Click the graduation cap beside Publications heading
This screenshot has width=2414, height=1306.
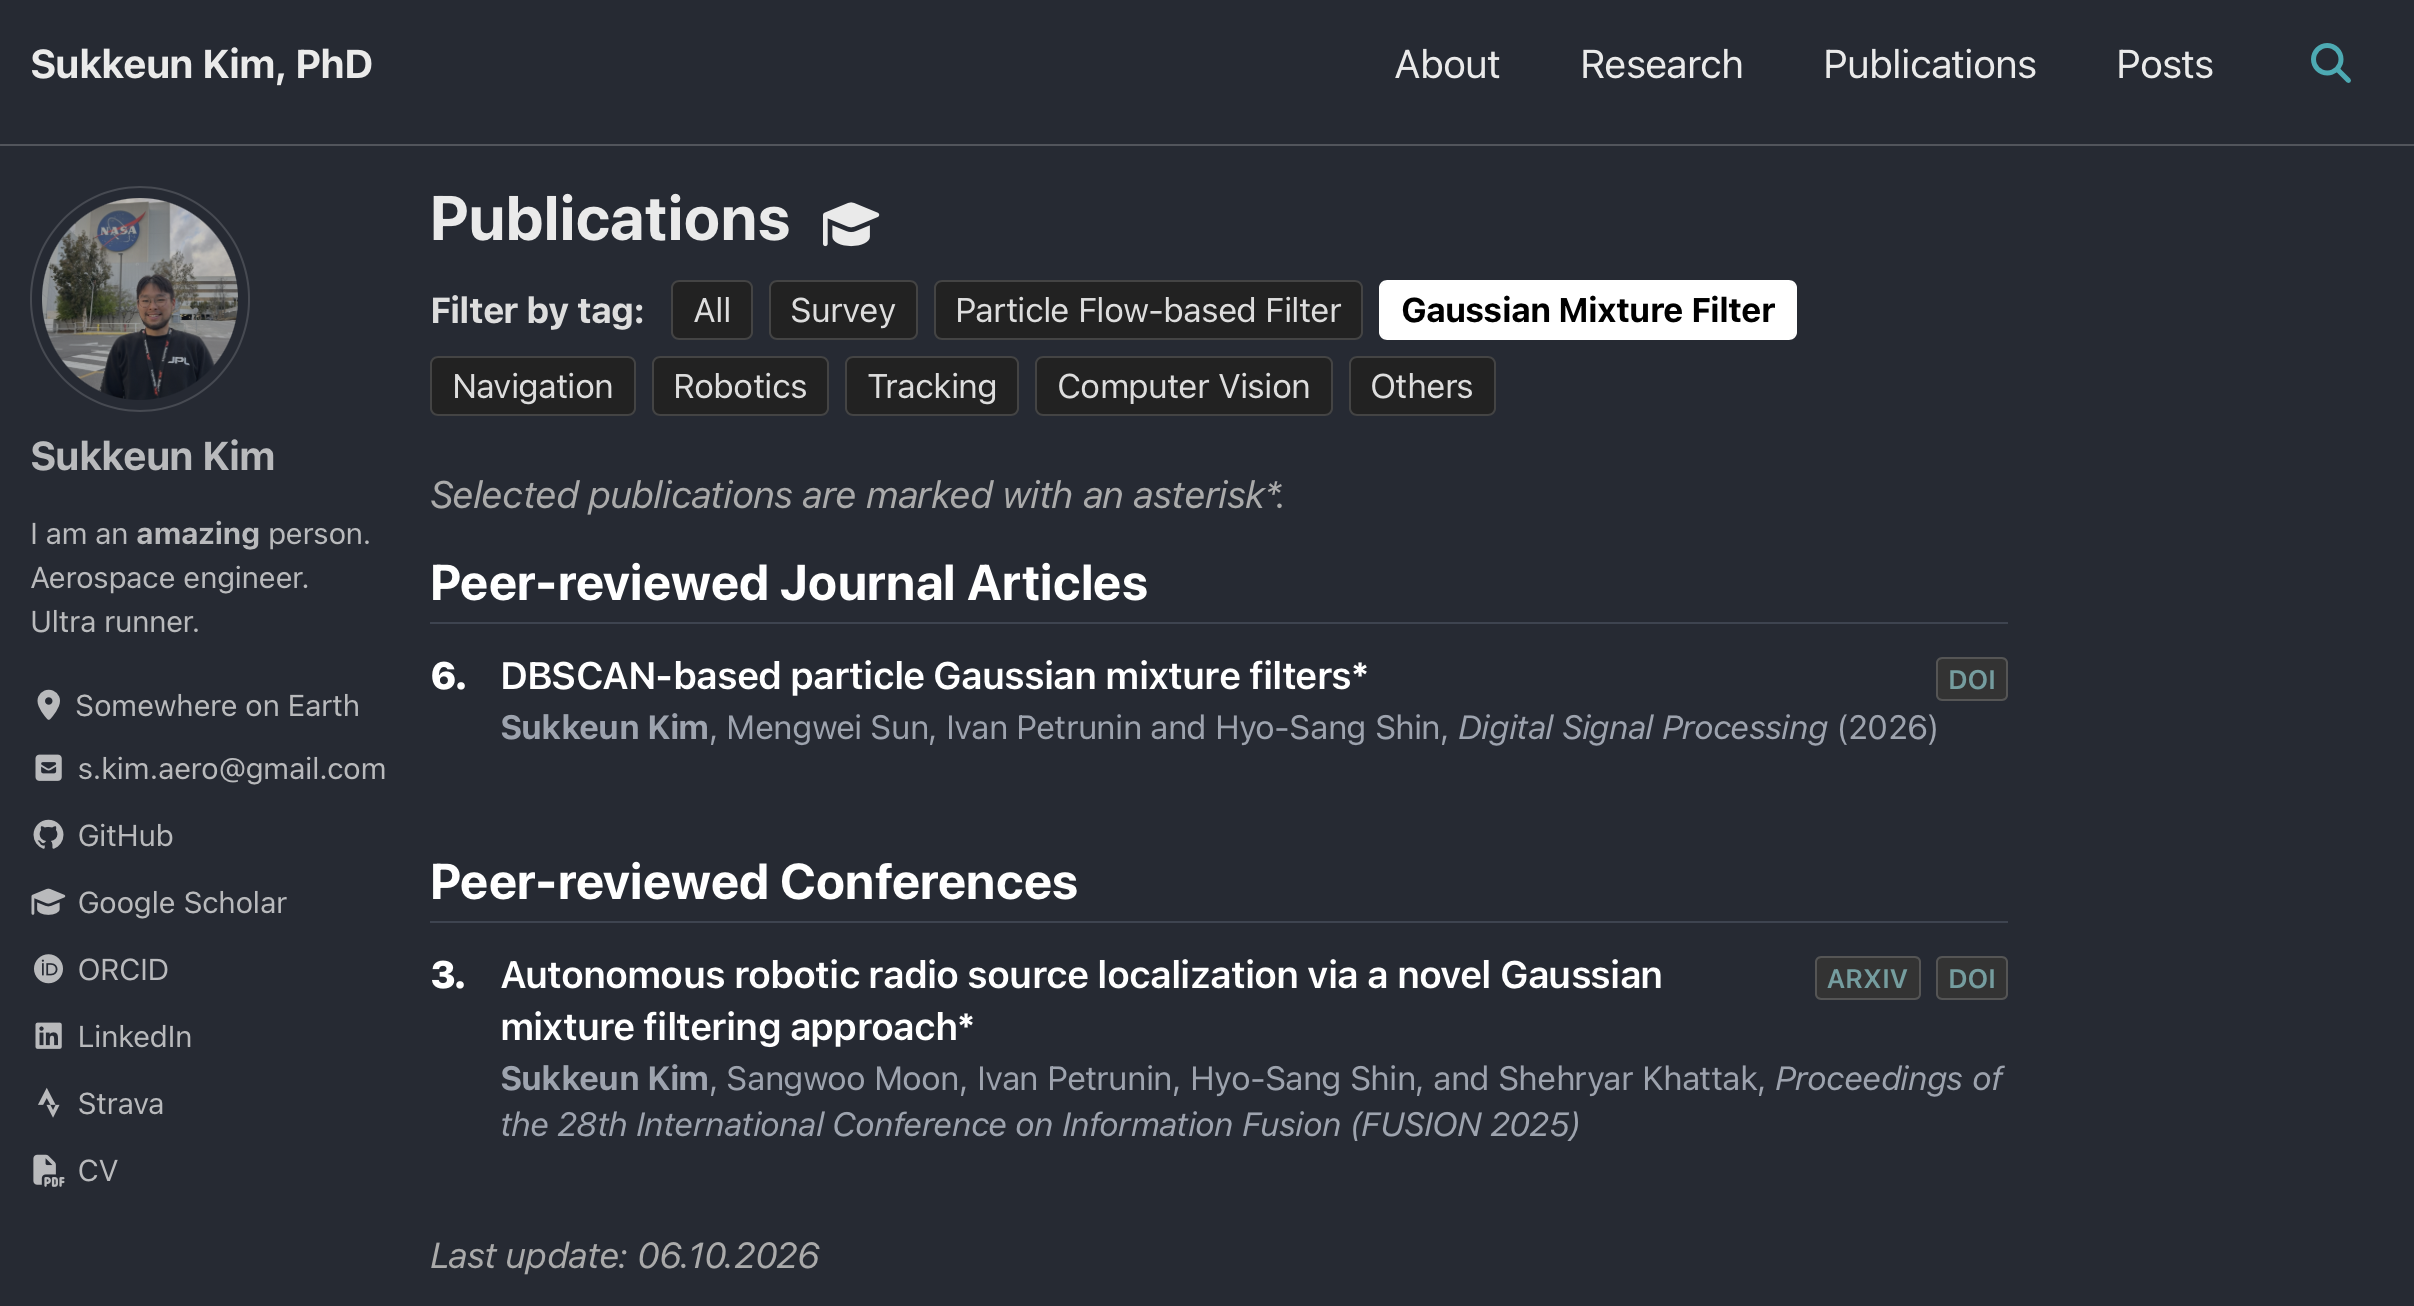850,223
